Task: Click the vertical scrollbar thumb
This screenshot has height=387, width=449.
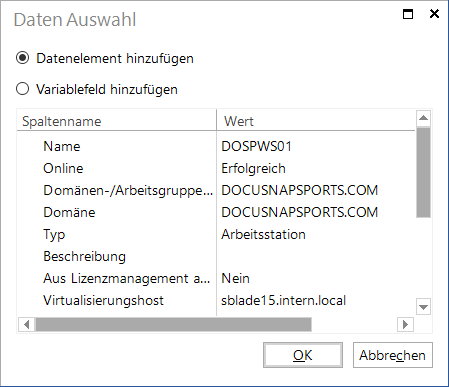Action: pos(423,172)
